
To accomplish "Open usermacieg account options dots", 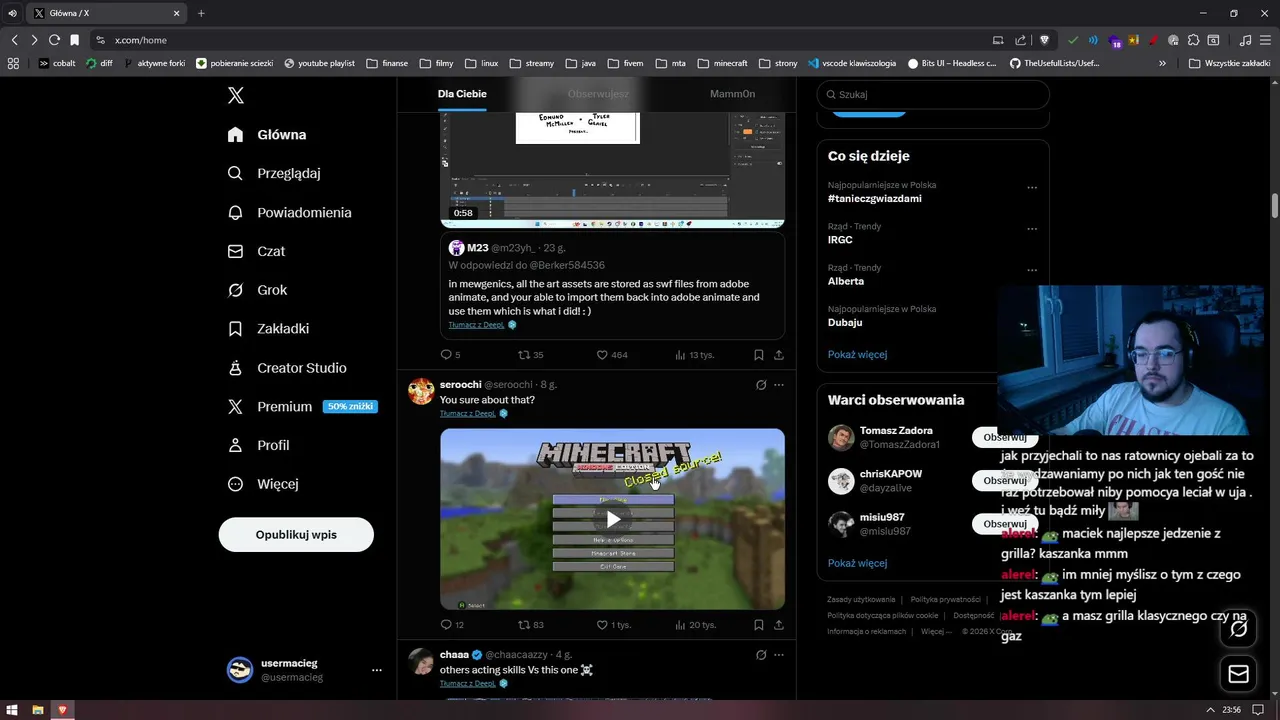I will tap(377, 670).
